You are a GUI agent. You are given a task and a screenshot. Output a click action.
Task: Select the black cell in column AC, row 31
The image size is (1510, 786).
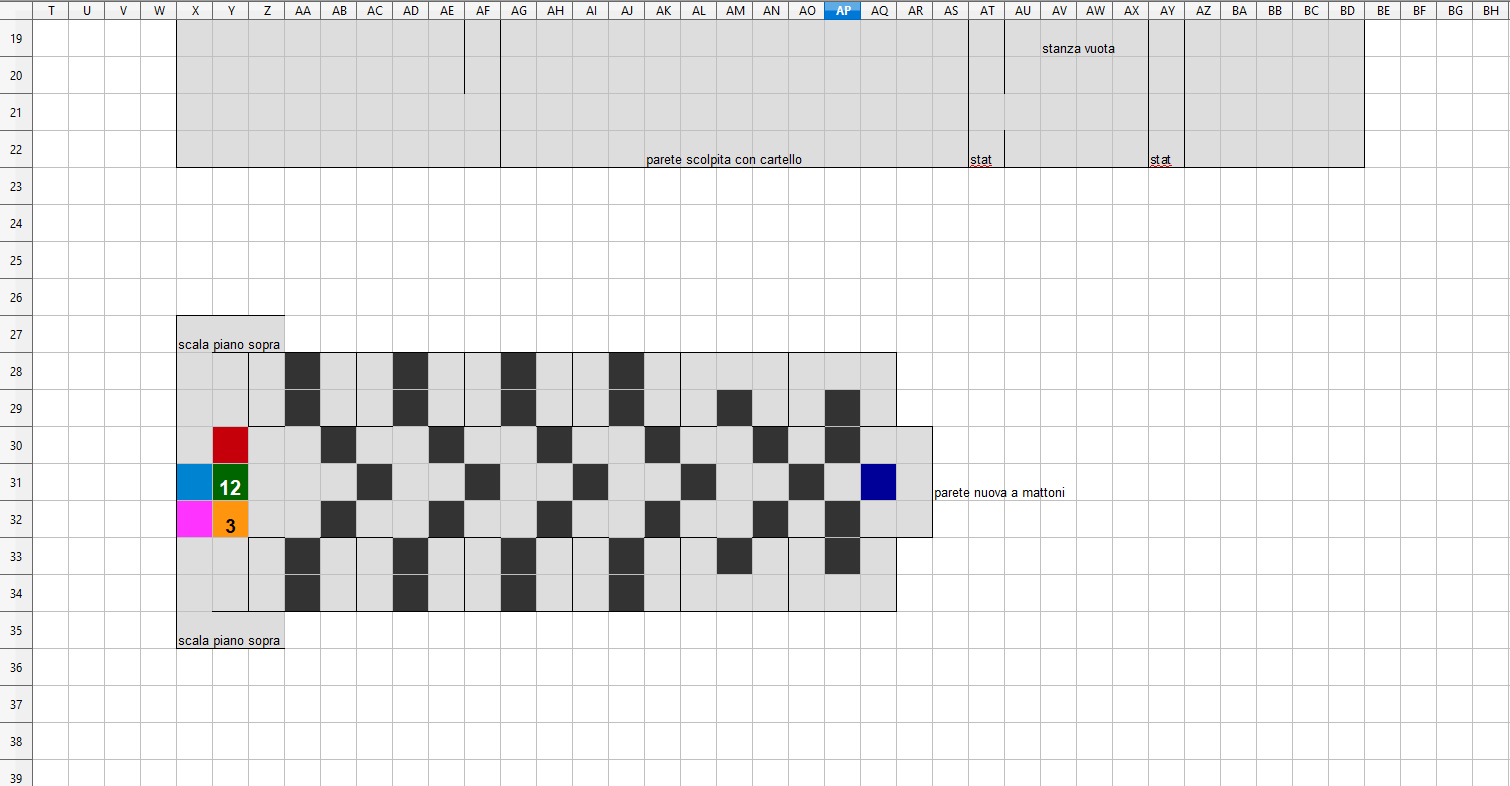click(x=374, y=482)
